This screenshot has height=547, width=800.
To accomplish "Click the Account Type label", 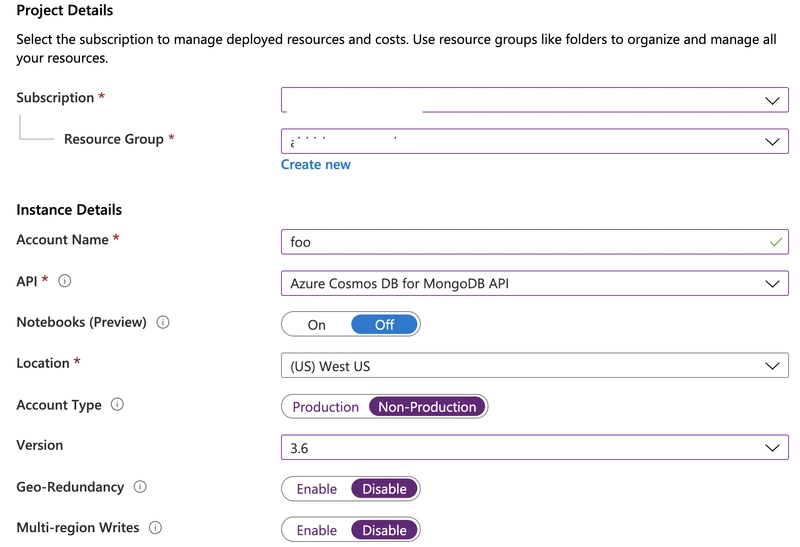I will 59,405.
